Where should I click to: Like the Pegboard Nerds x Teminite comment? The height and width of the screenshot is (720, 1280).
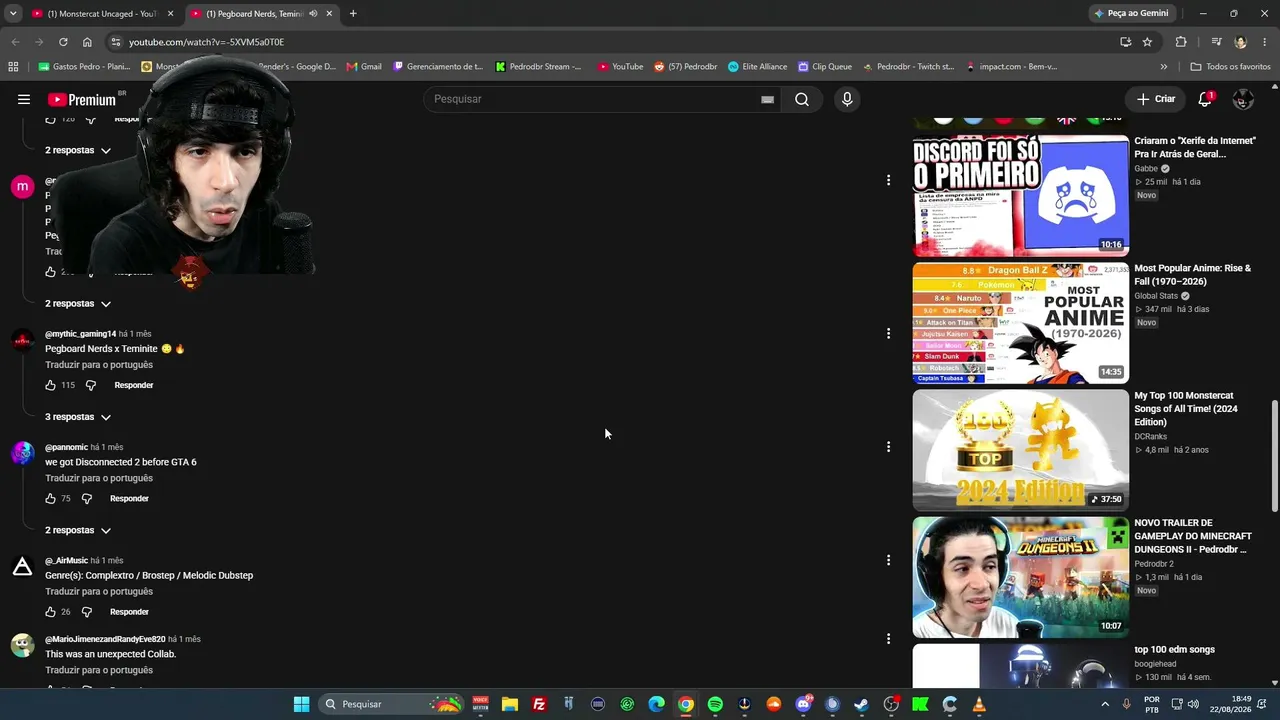[x=51, y=385]
